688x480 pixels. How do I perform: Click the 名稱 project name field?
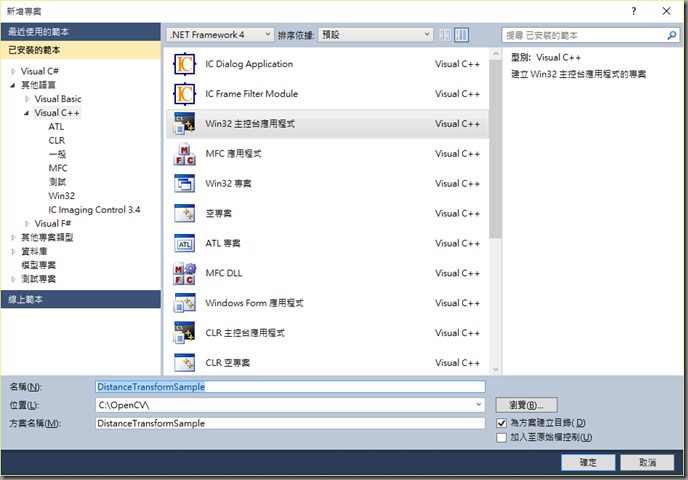pyautogui.click(x=290, y=387)
